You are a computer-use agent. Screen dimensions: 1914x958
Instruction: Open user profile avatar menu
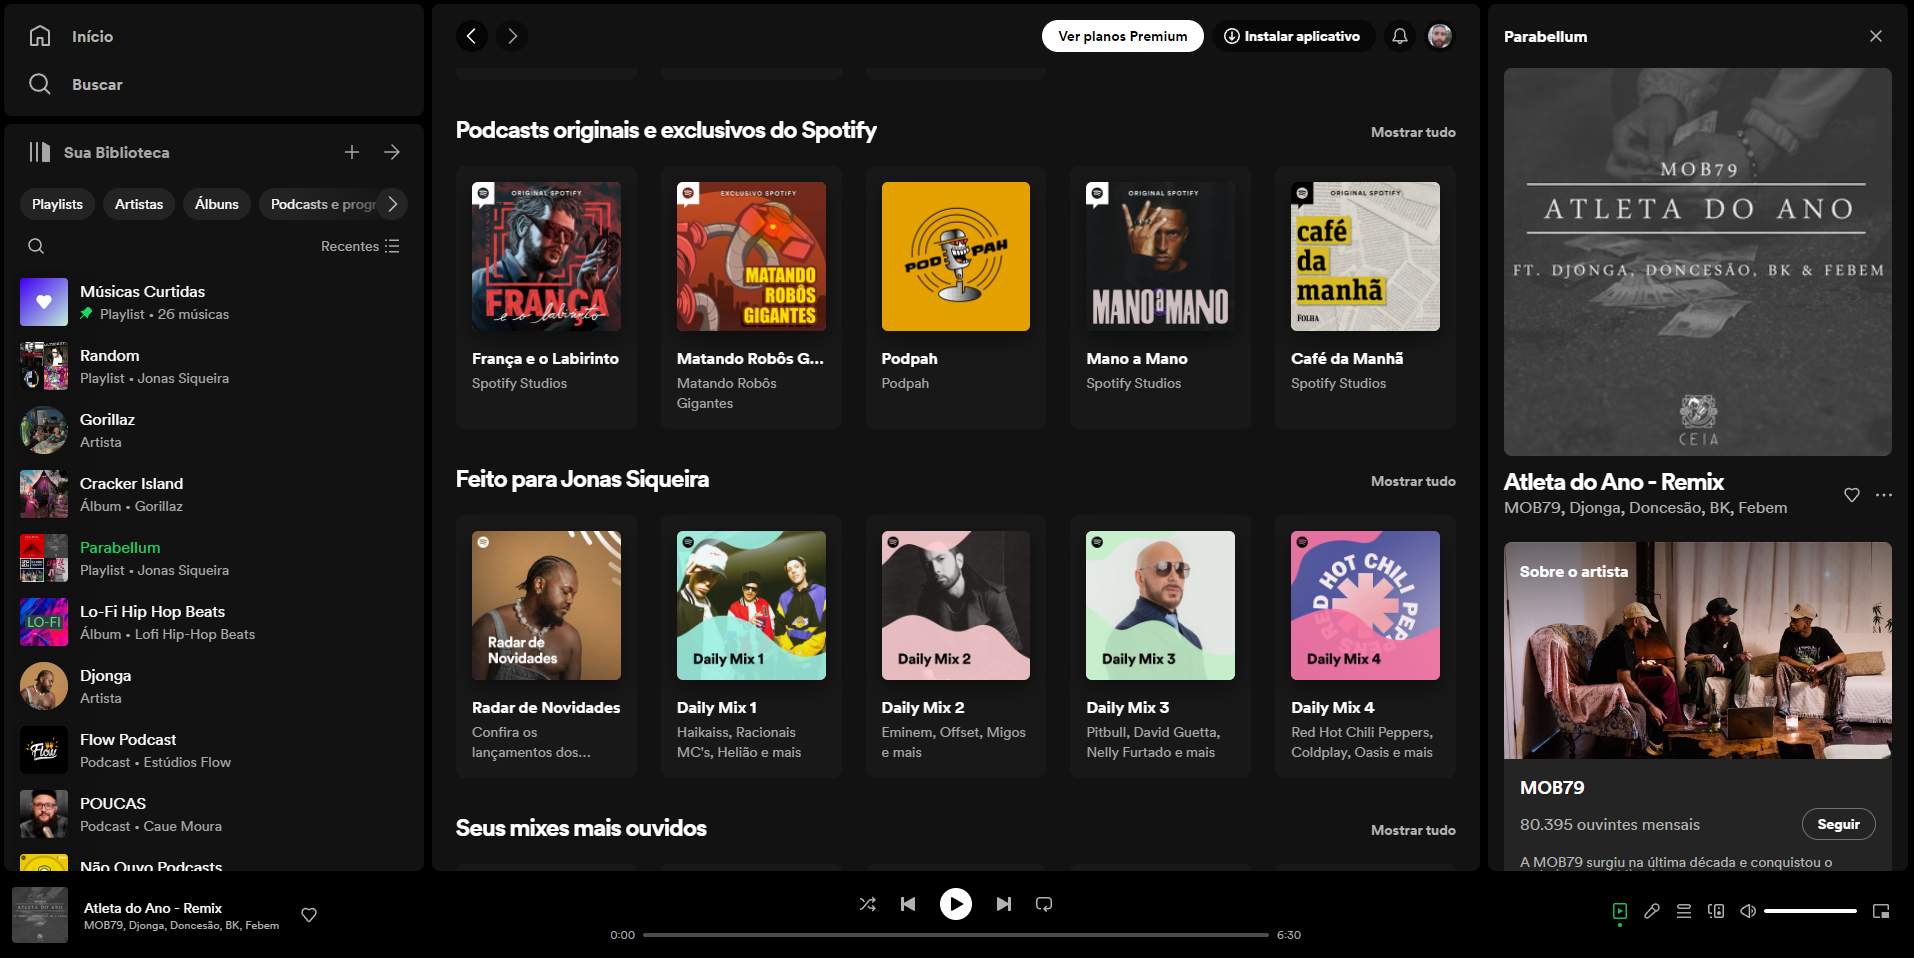[x=1440, y=36]
